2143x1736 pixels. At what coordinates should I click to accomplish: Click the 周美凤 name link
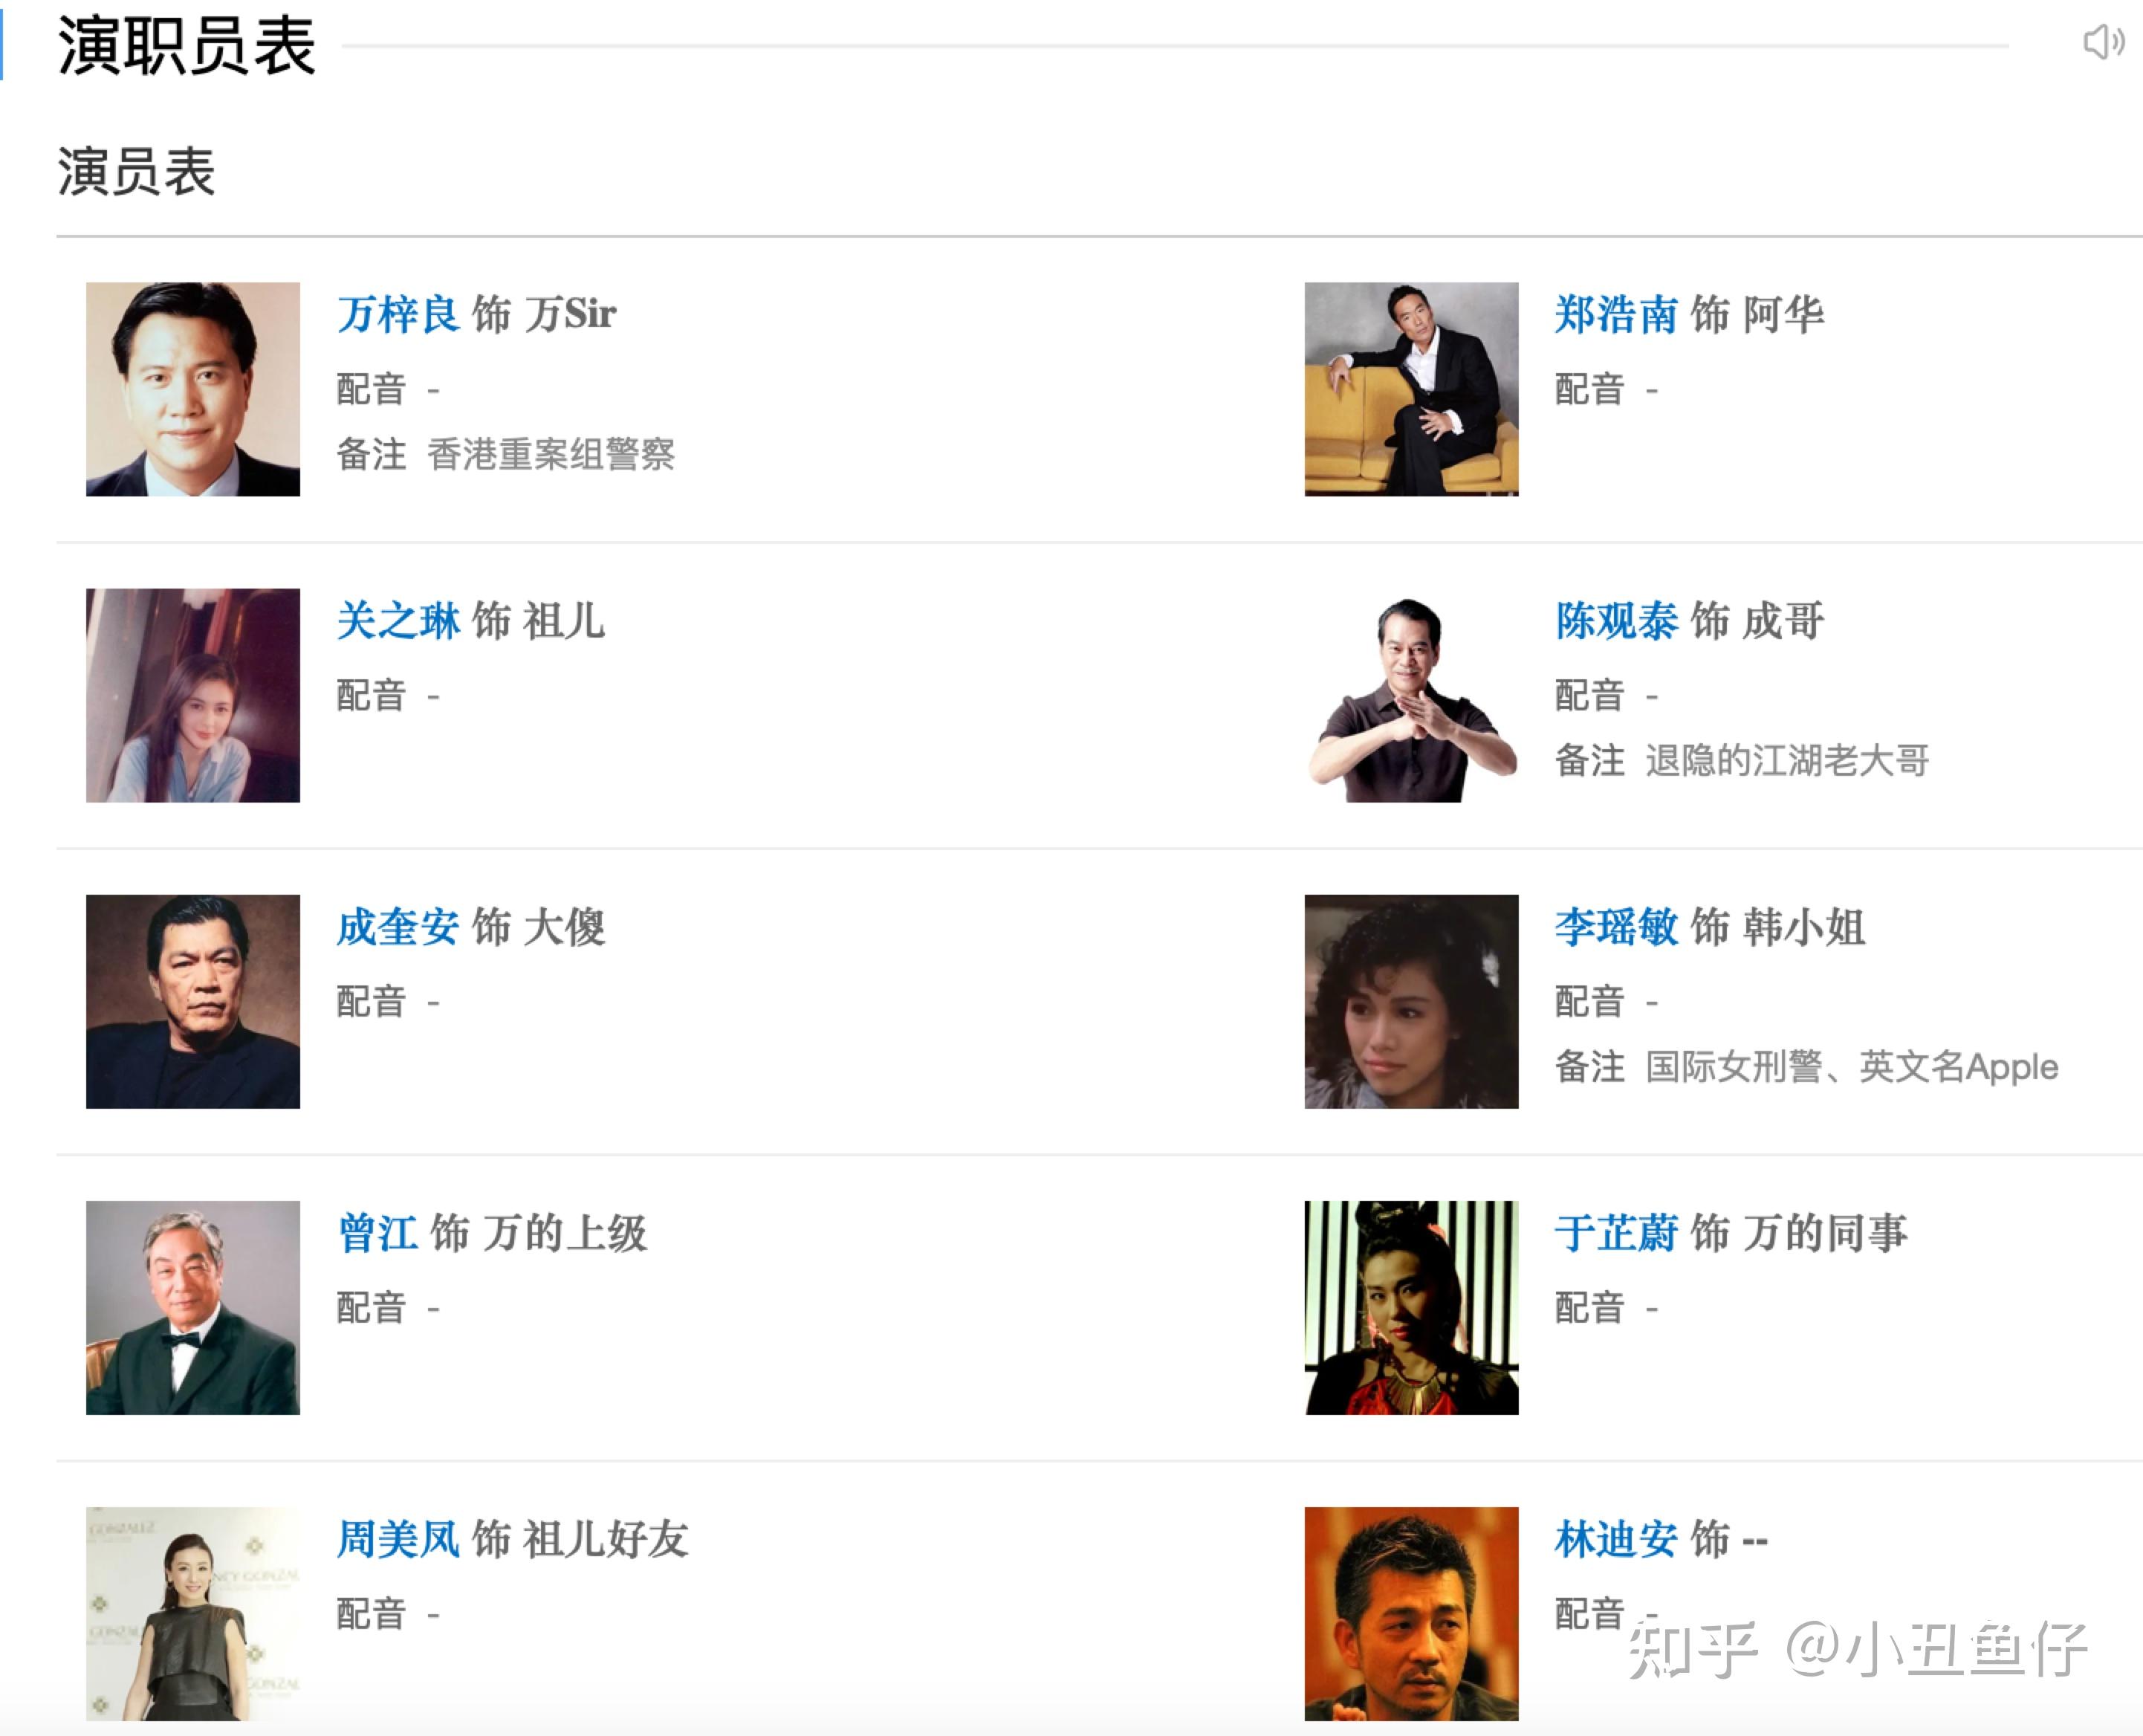pos(397,1539)
